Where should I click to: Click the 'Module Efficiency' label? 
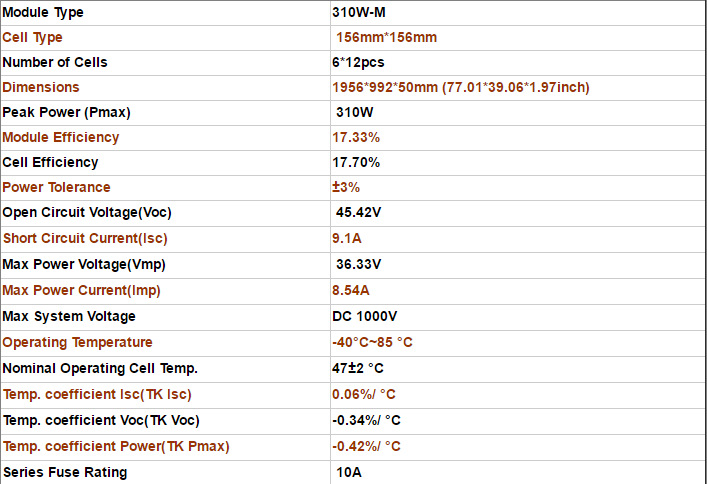point(61,137)
